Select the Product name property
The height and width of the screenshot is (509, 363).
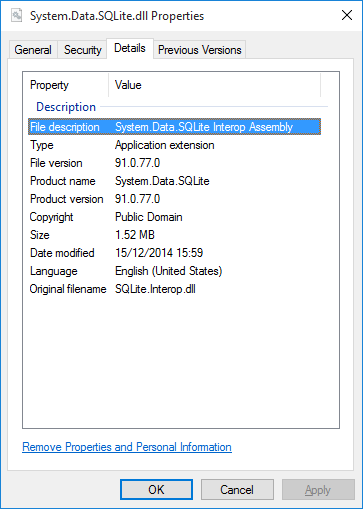(x=63, y=181)
